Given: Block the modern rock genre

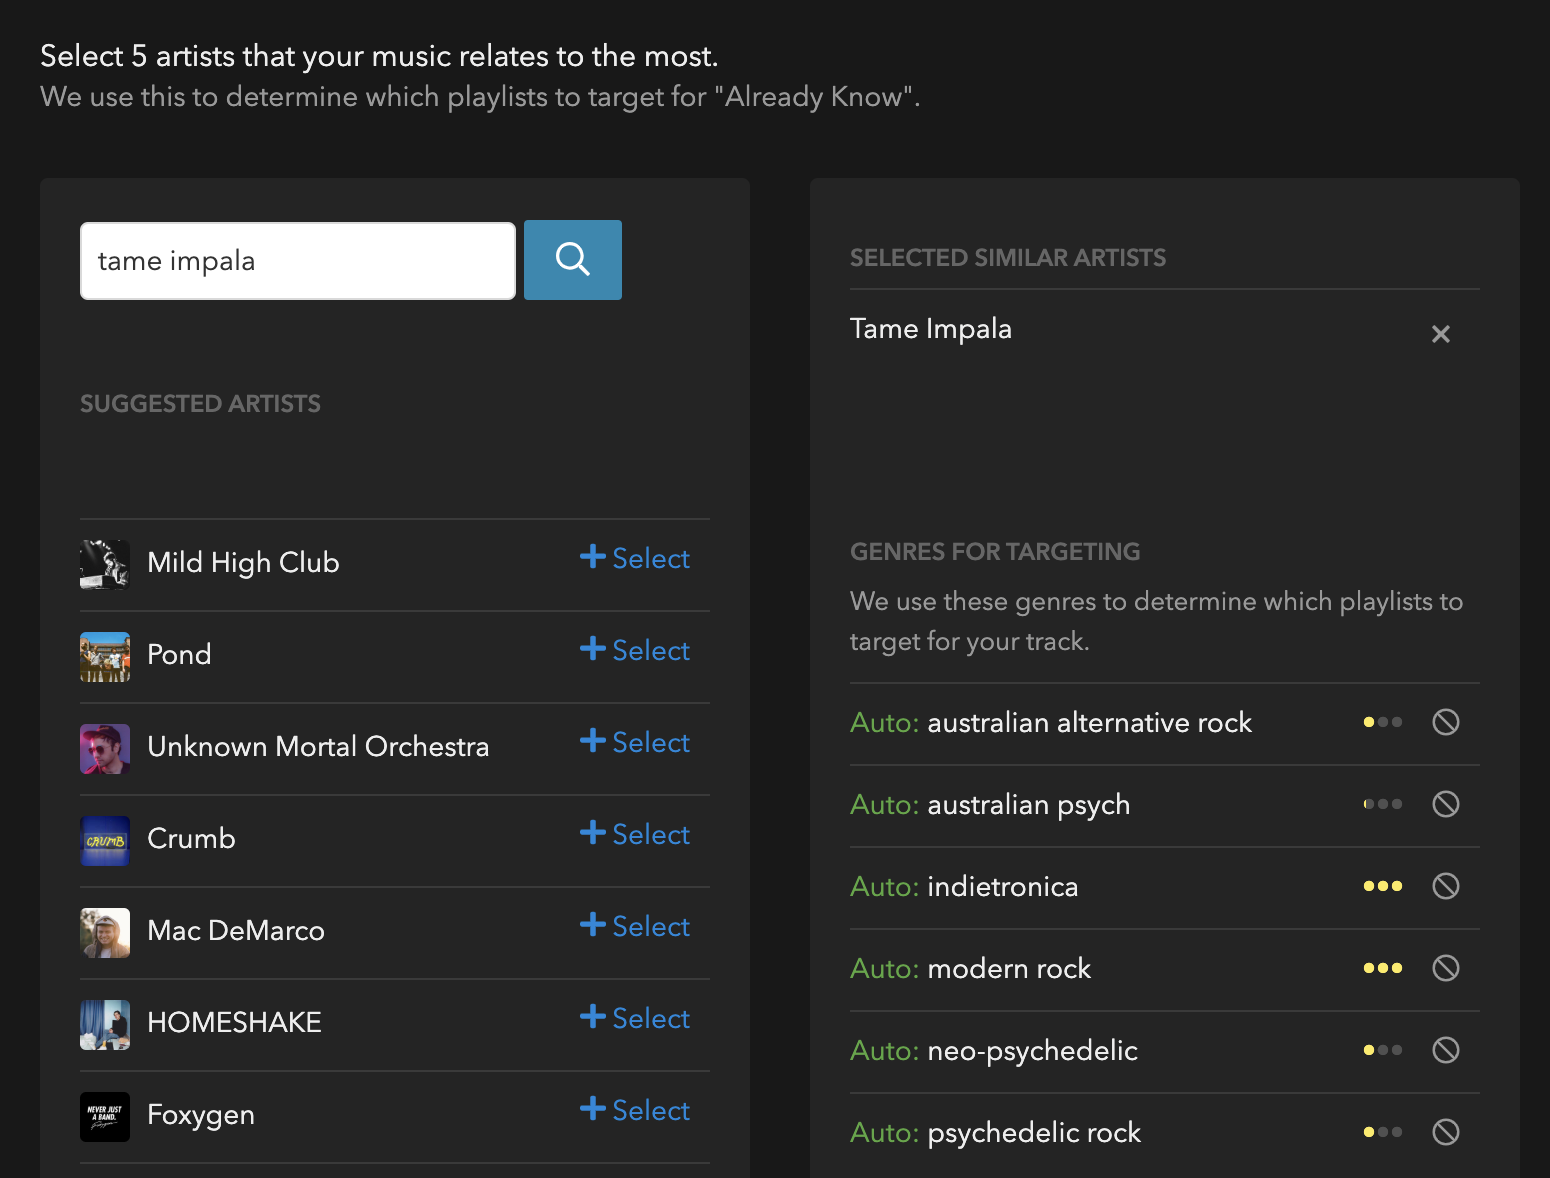Looking at the screenshot, I should tap(1446, 968).
